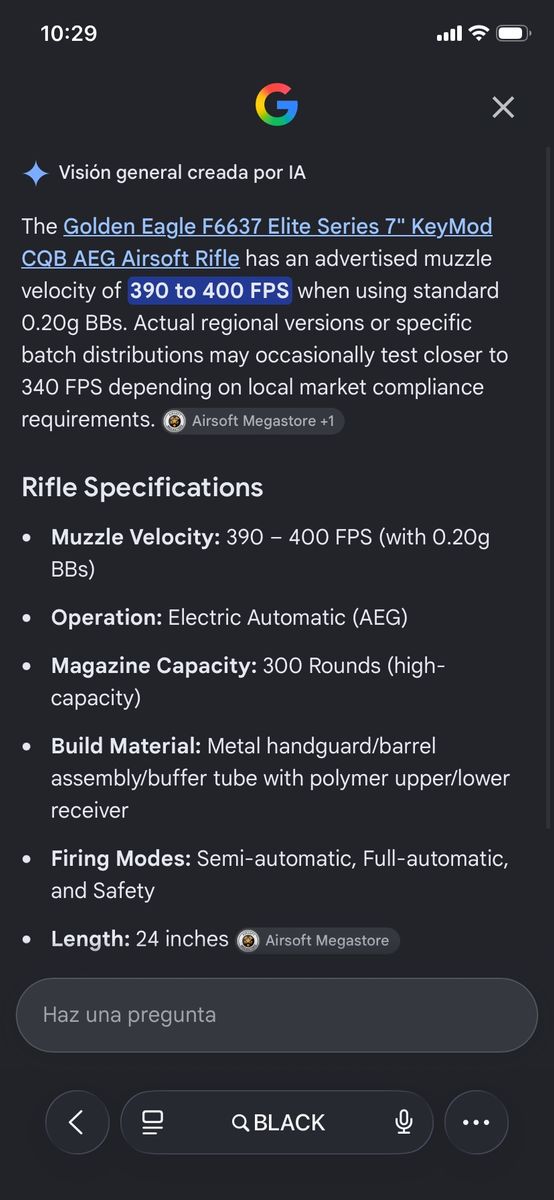Open the tabs overview icon
This screenshot has width=554, height=1200.
(152, 1122)
